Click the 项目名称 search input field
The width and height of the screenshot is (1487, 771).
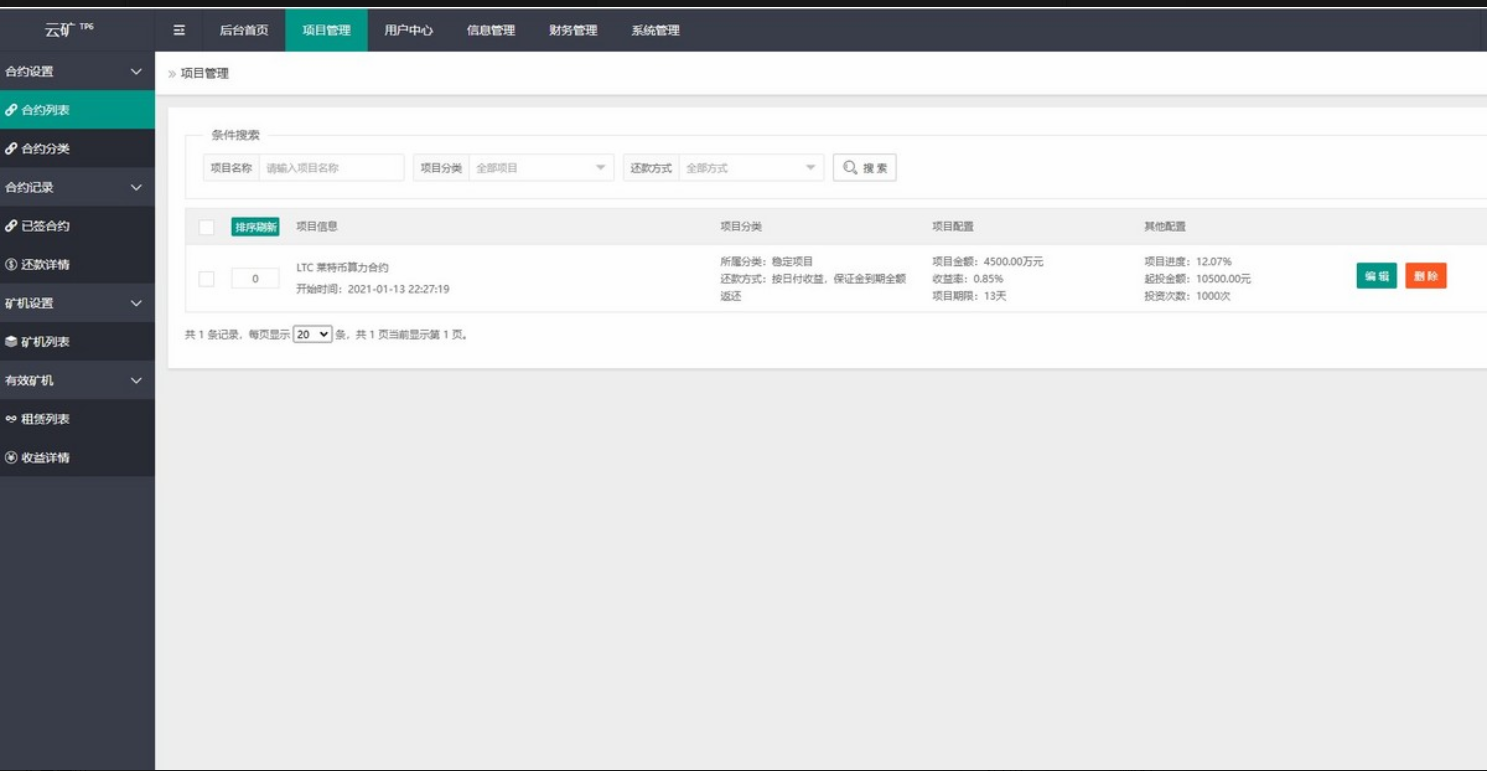(330, 167)
